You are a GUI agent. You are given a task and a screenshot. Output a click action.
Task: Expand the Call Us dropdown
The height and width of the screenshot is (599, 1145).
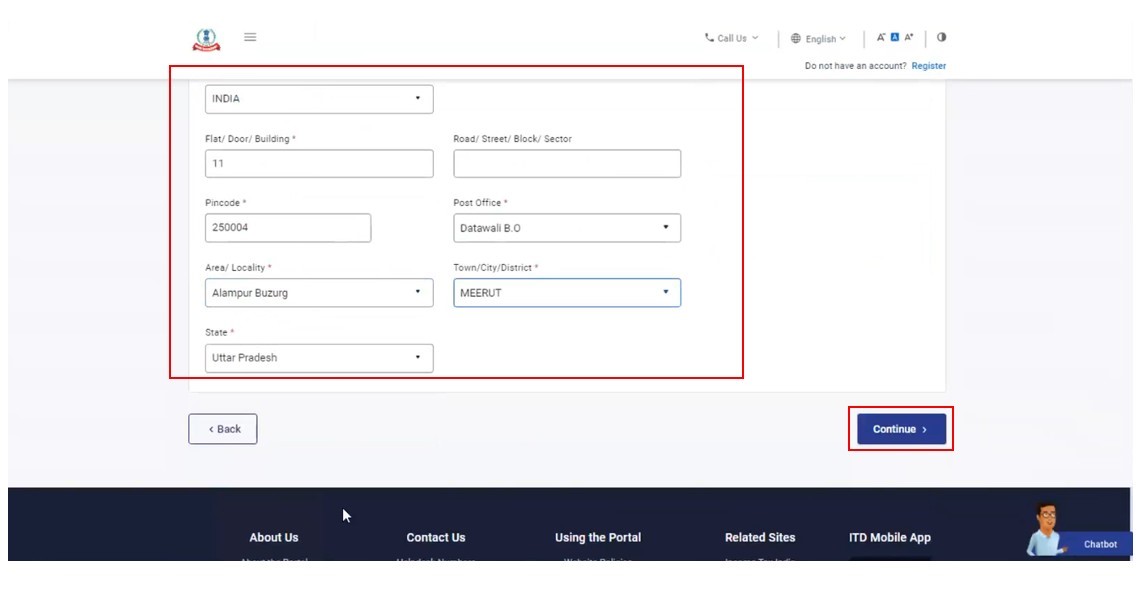coord(731,39)
